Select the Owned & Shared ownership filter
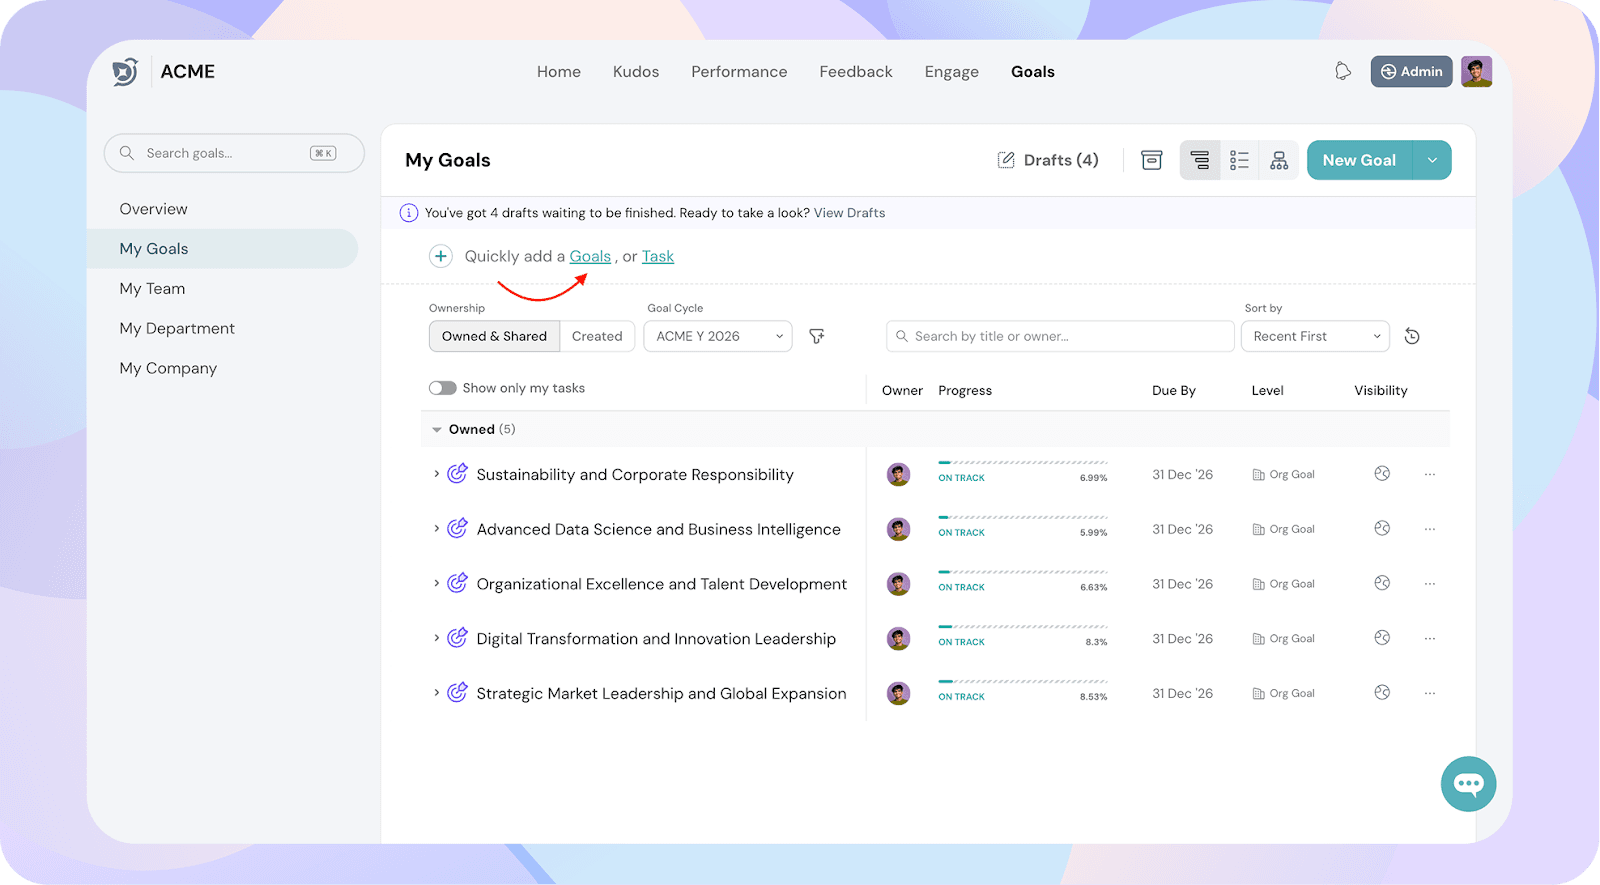This screenshot has width=1600, height=885. (494, 337)
